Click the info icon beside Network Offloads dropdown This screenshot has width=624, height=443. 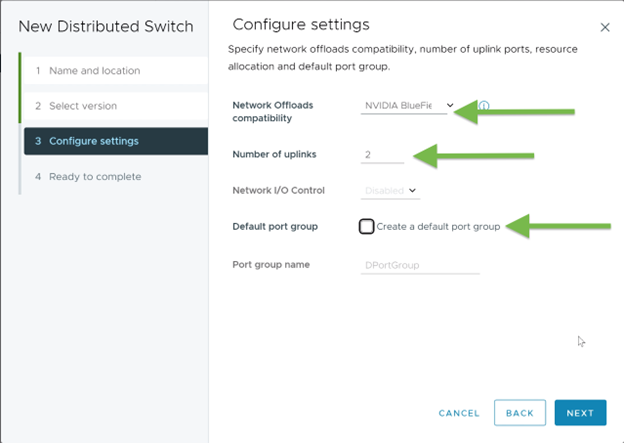pos(484,106)
